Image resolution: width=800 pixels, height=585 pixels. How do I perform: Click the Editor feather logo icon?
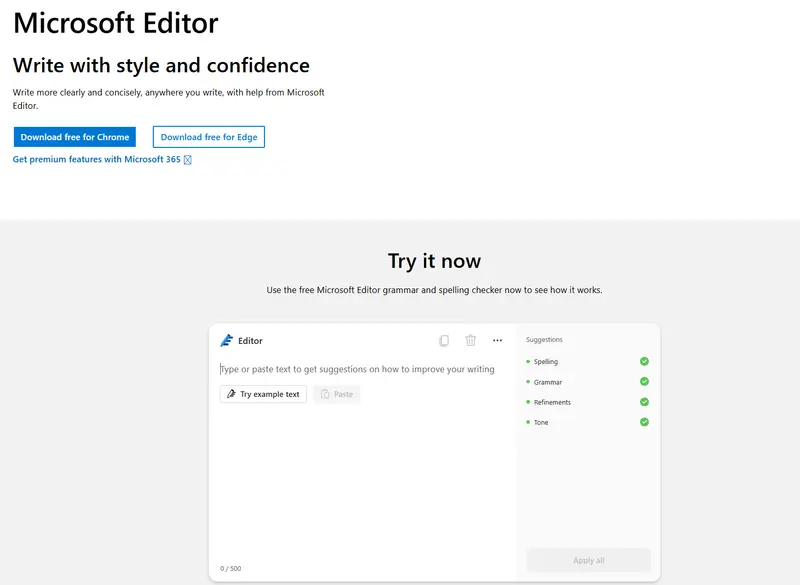(227, 340)
